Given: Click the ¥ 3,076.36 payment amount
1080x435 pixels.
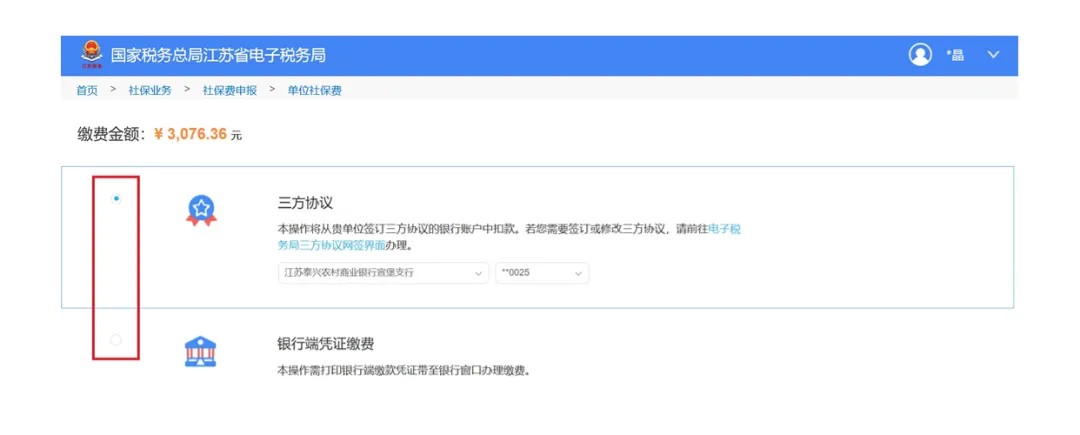Looking at the screenshot, I should click(190, 134).
